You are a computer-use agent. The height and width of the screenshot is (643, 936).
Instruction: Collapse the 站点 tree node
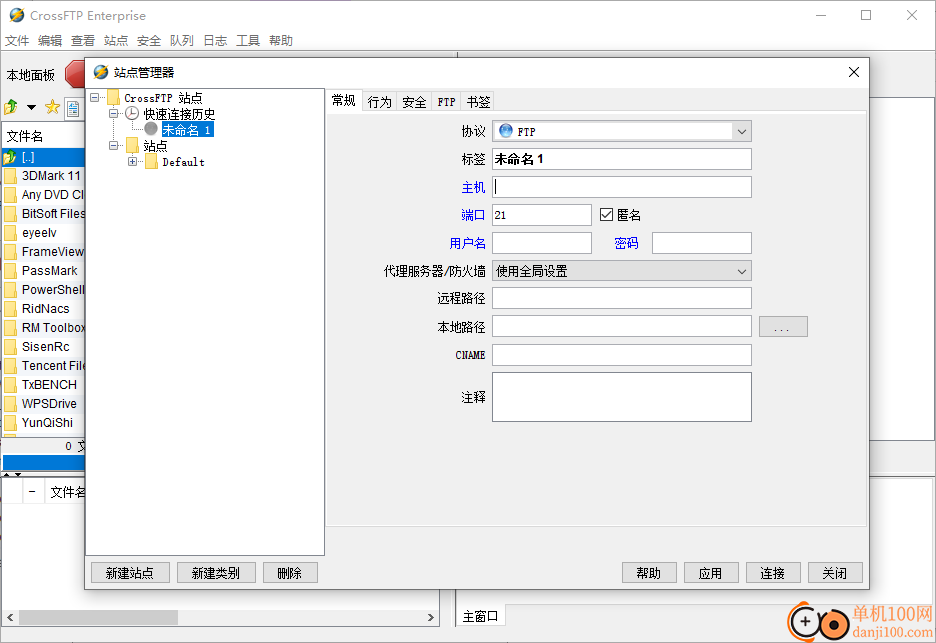113,146
